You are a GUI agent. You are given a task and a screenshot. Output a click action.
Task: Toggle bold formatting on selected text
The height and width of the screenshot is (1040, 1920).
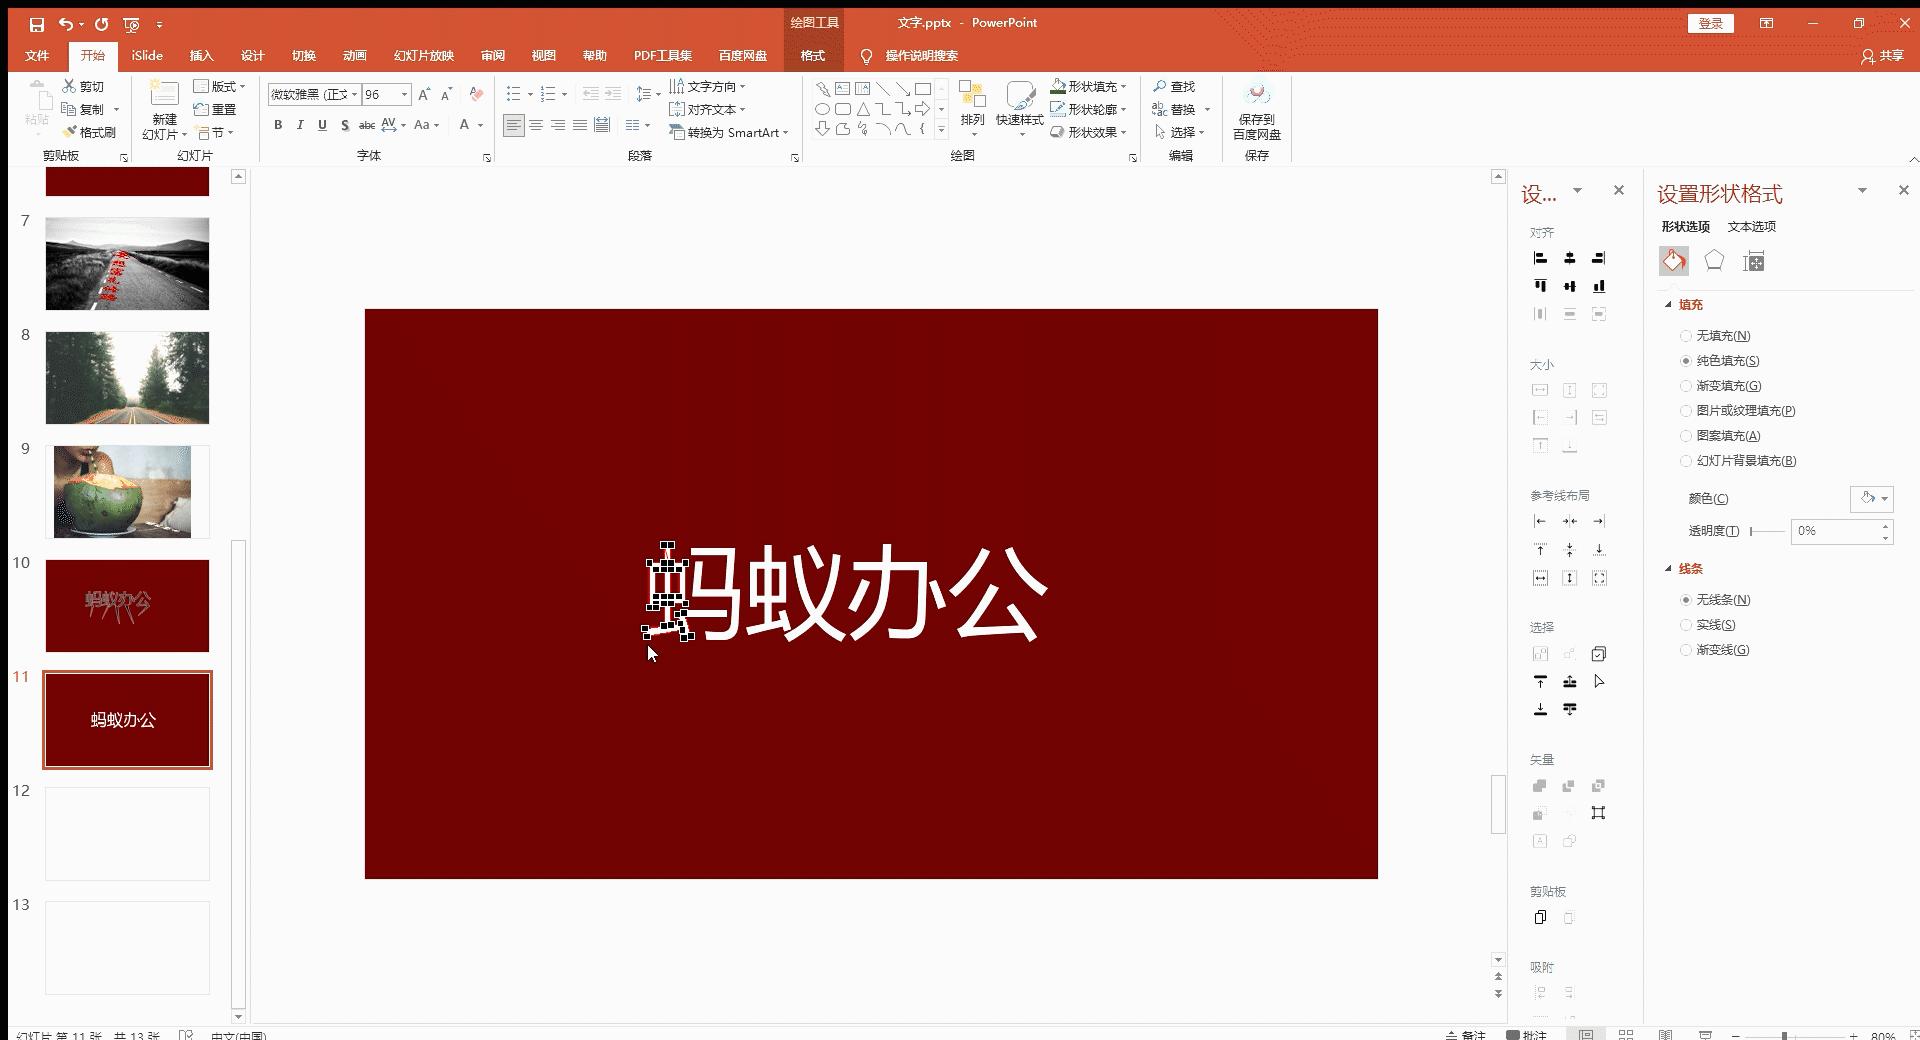coord(278,125)
